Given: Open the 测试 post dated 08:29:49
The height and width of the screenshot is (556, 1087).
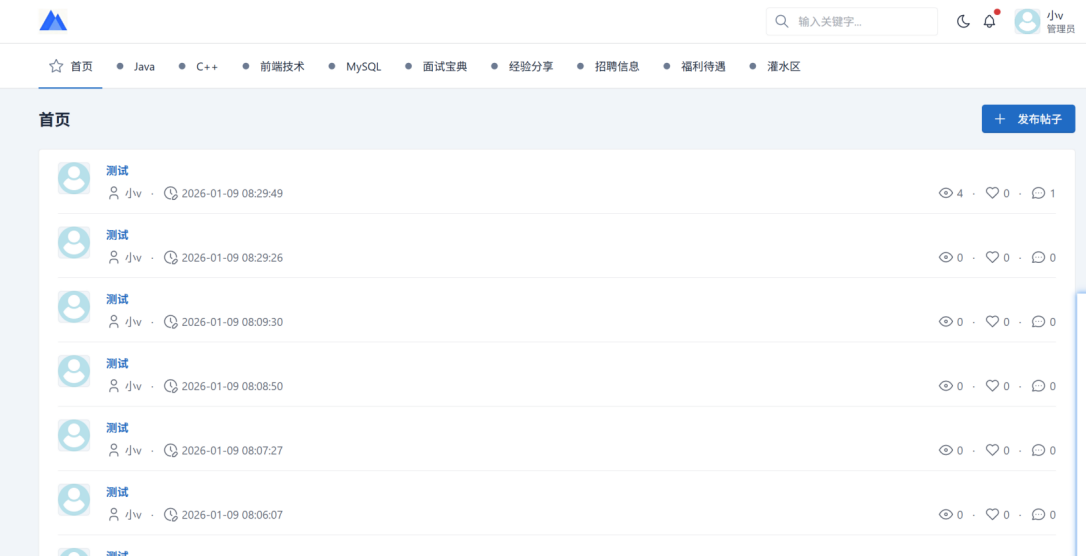Looking at the screenshot, I should pos(117,171).
